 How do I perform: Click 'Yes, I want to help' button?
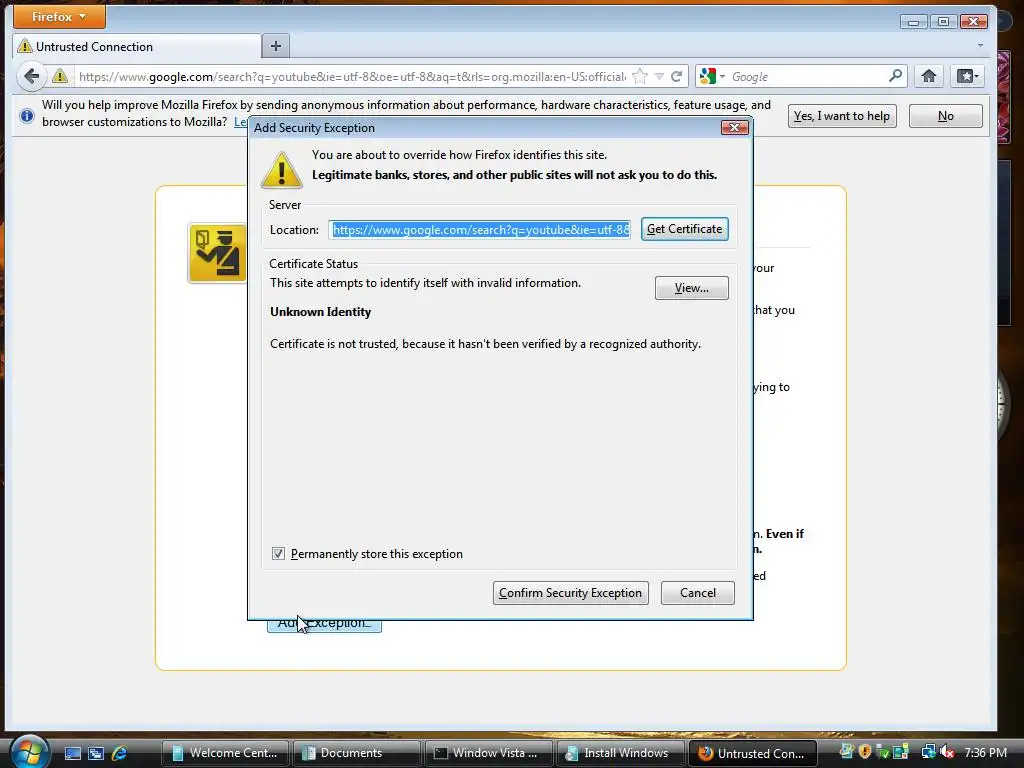(842, 116)
